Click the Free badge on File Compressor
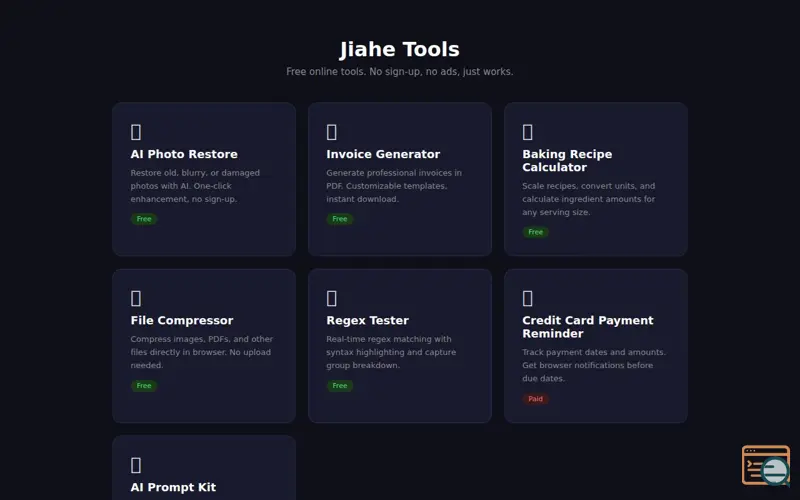This screenshot has height=500, width=800. [x=144, y=386]
